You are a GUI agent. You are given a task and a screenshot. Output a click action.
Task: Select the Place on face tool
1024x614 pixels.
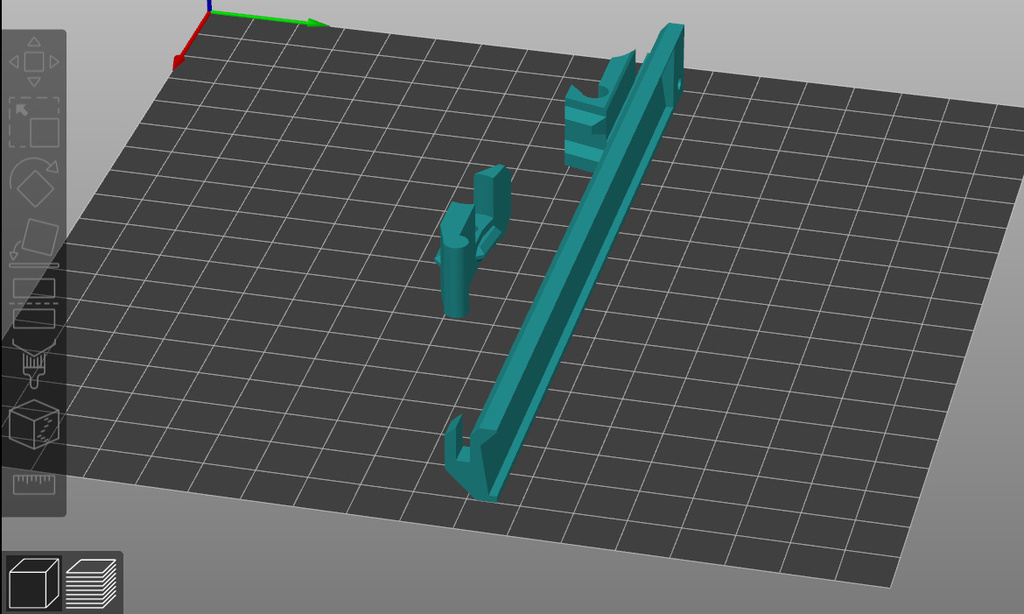pos(34,243)
